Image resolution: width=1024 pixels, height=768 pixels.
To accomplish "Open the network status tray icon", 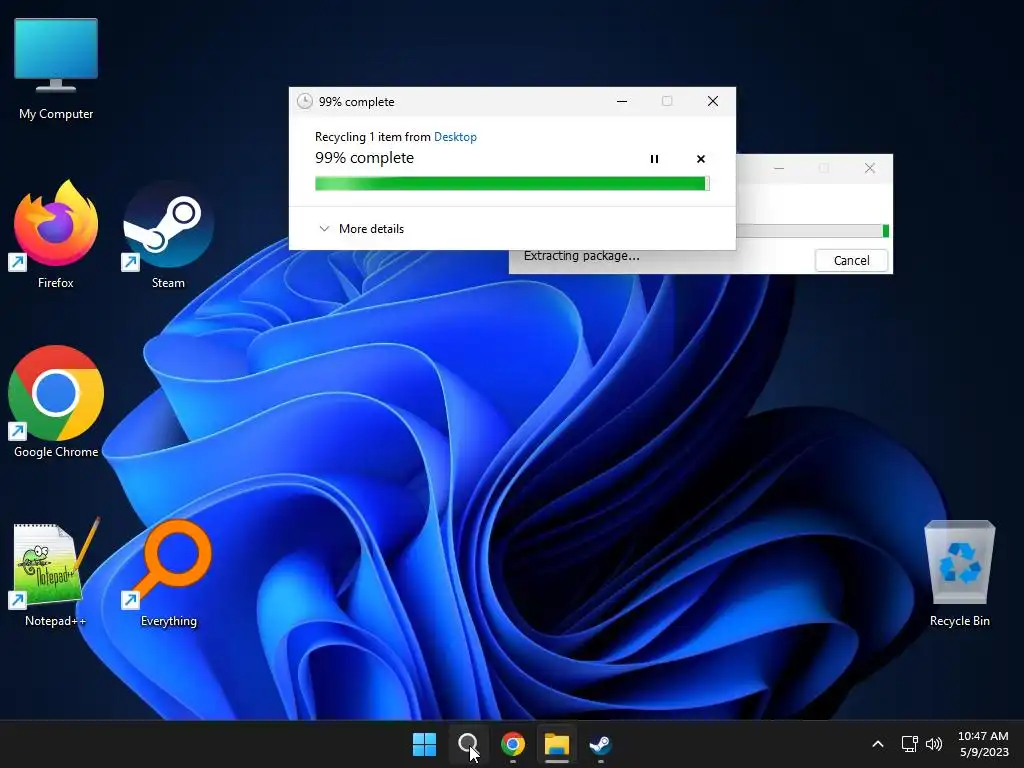I will click(910, 744).
